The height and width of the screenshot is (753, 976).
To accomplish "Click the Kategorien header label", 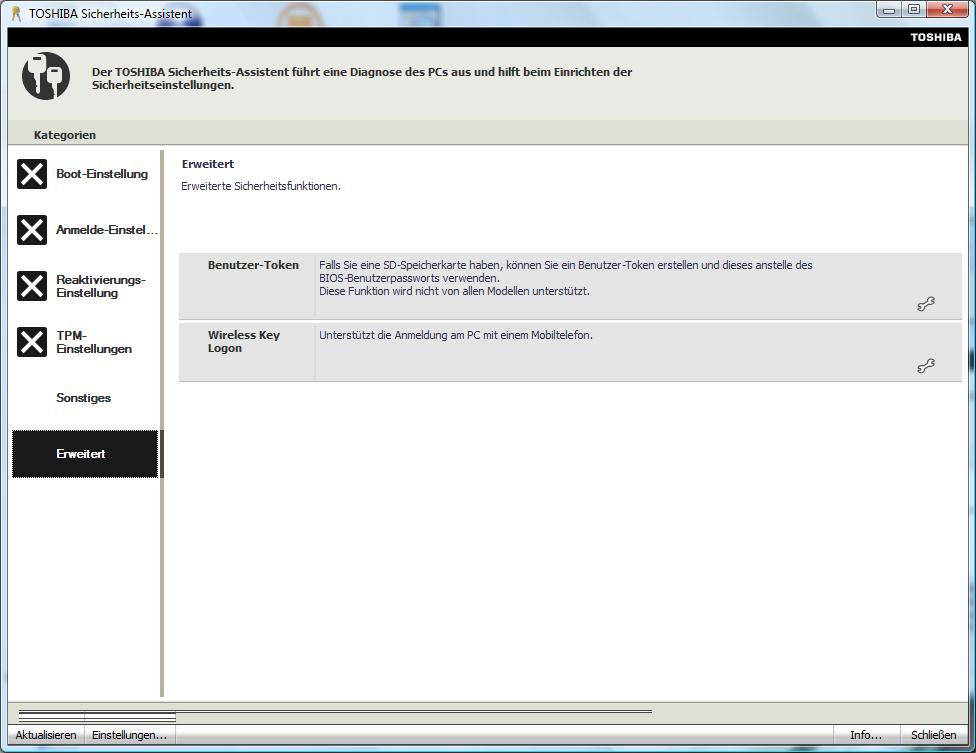I will (x=65, y=135).
